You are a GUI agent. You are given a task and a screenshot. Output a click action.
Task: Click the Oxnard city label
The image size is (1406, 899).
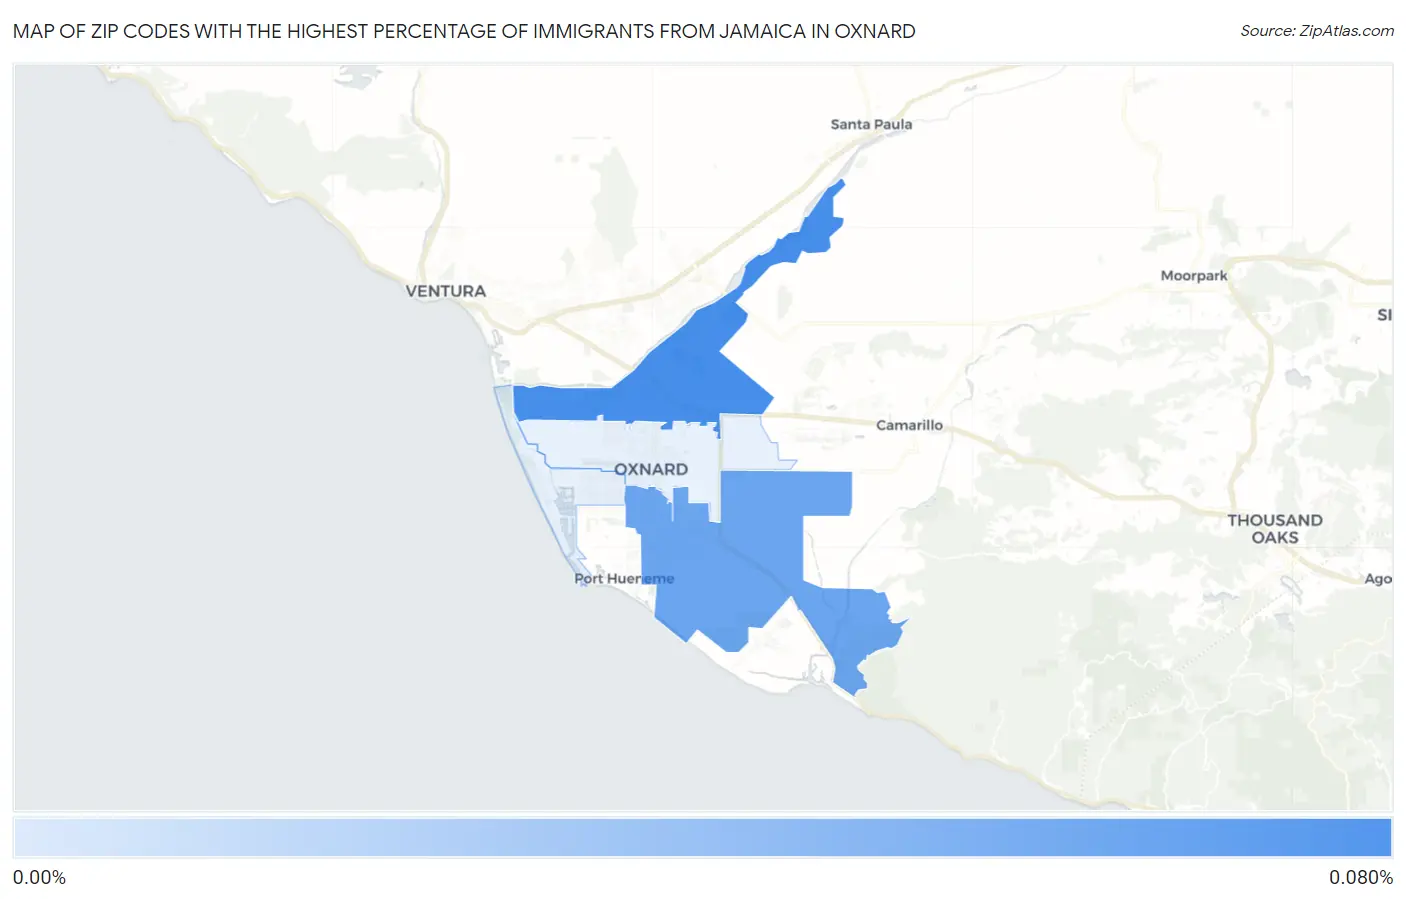click(x=651, y=469)
